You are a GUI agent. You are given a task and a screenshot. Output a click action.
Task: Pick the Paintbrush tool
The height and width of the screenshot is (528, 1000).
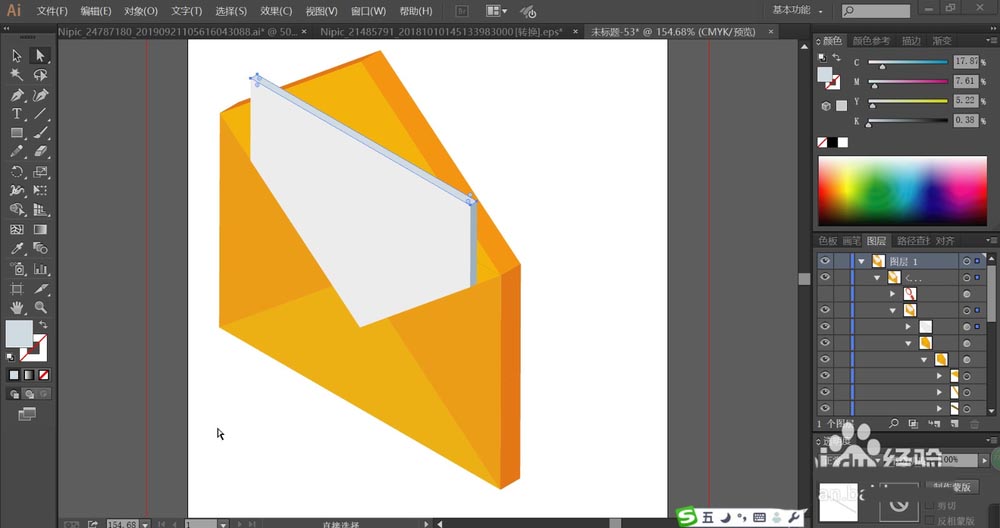click(x=40, y=133)
